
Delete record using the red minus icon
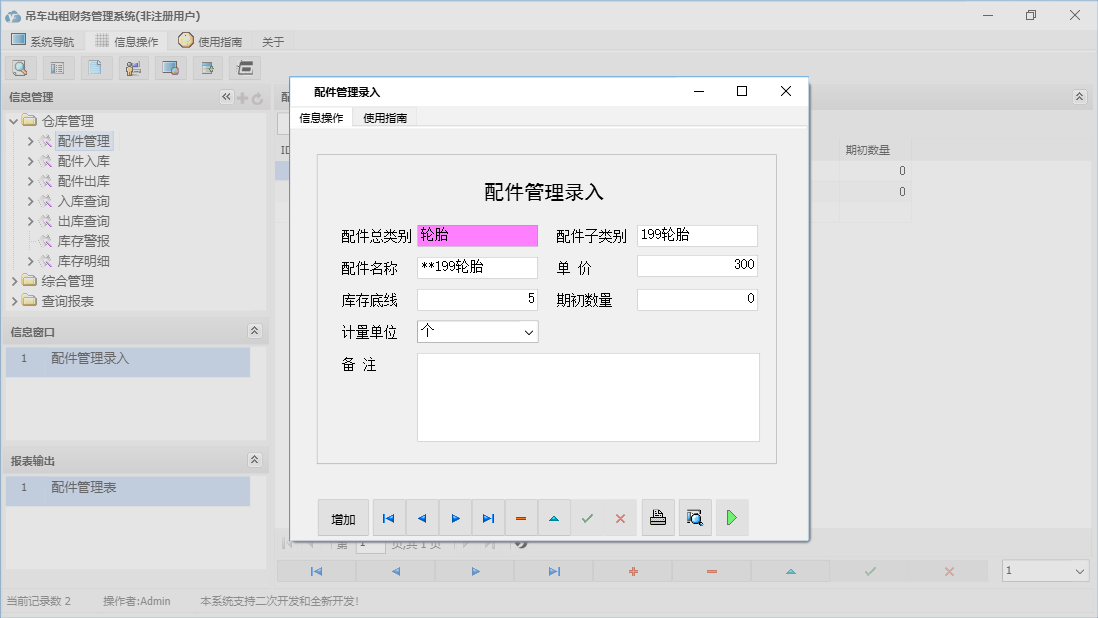click(521, 517)
